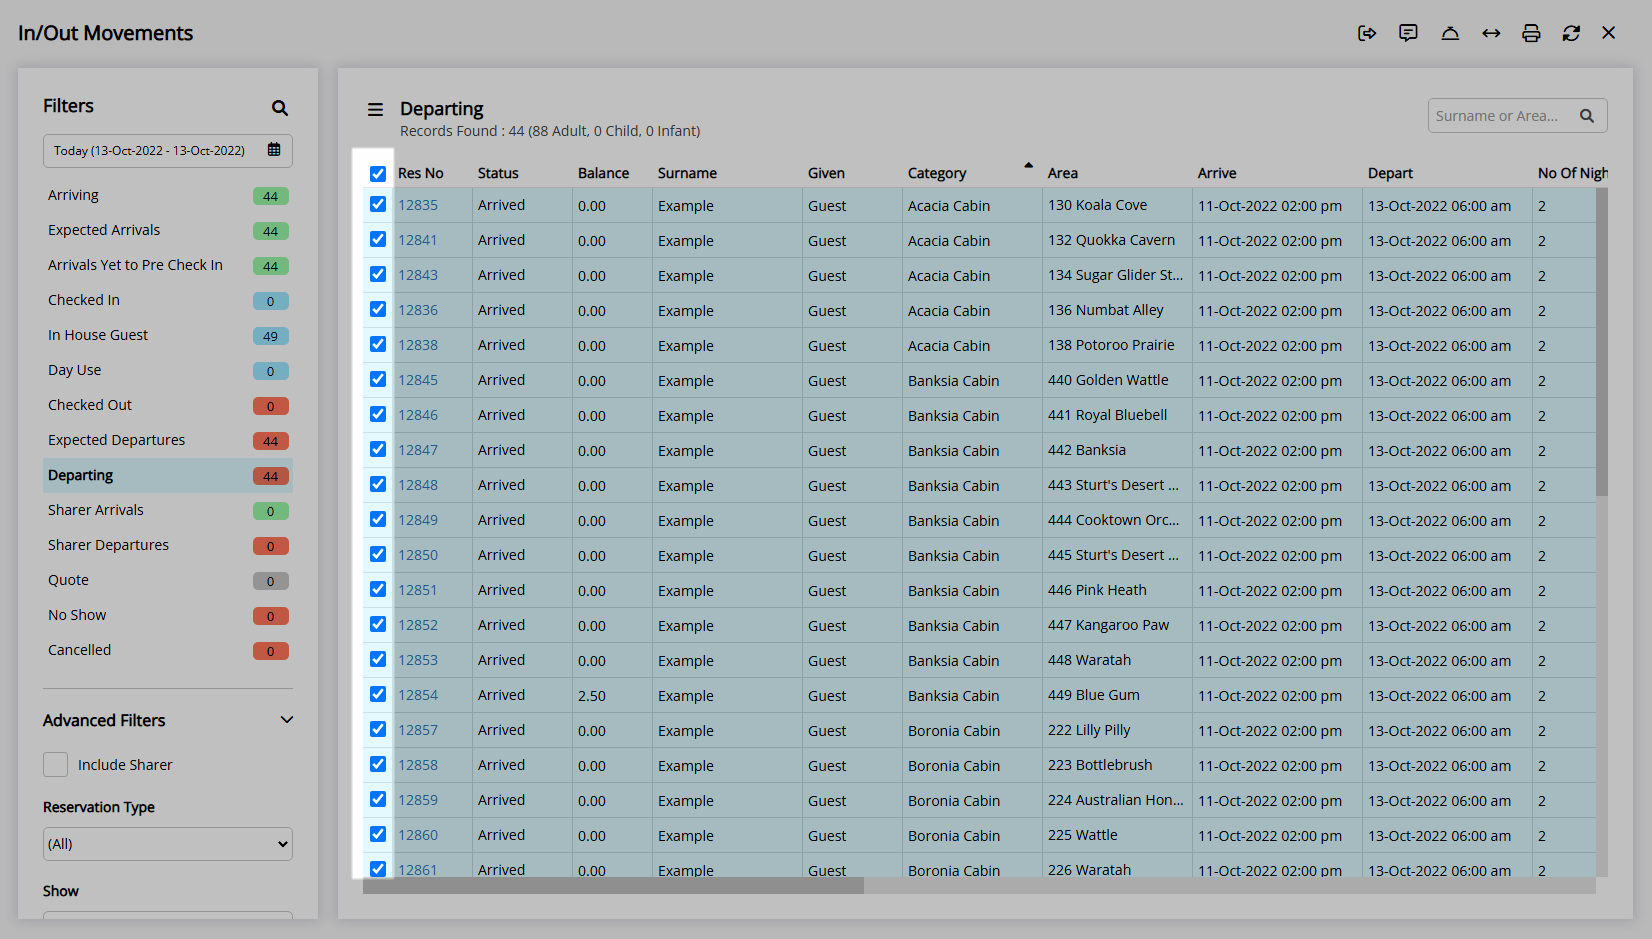The image size is (1652, 939).
Task: Click the horizontal scrollbar thumb below table
Action: [613, 886]
